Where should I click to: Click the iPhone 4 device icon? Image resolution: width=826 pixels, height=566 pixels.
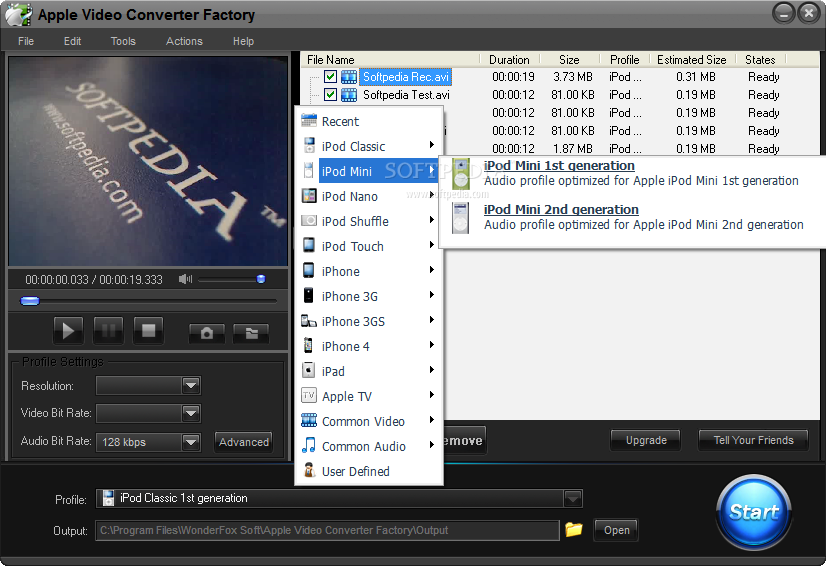(309, 346)
